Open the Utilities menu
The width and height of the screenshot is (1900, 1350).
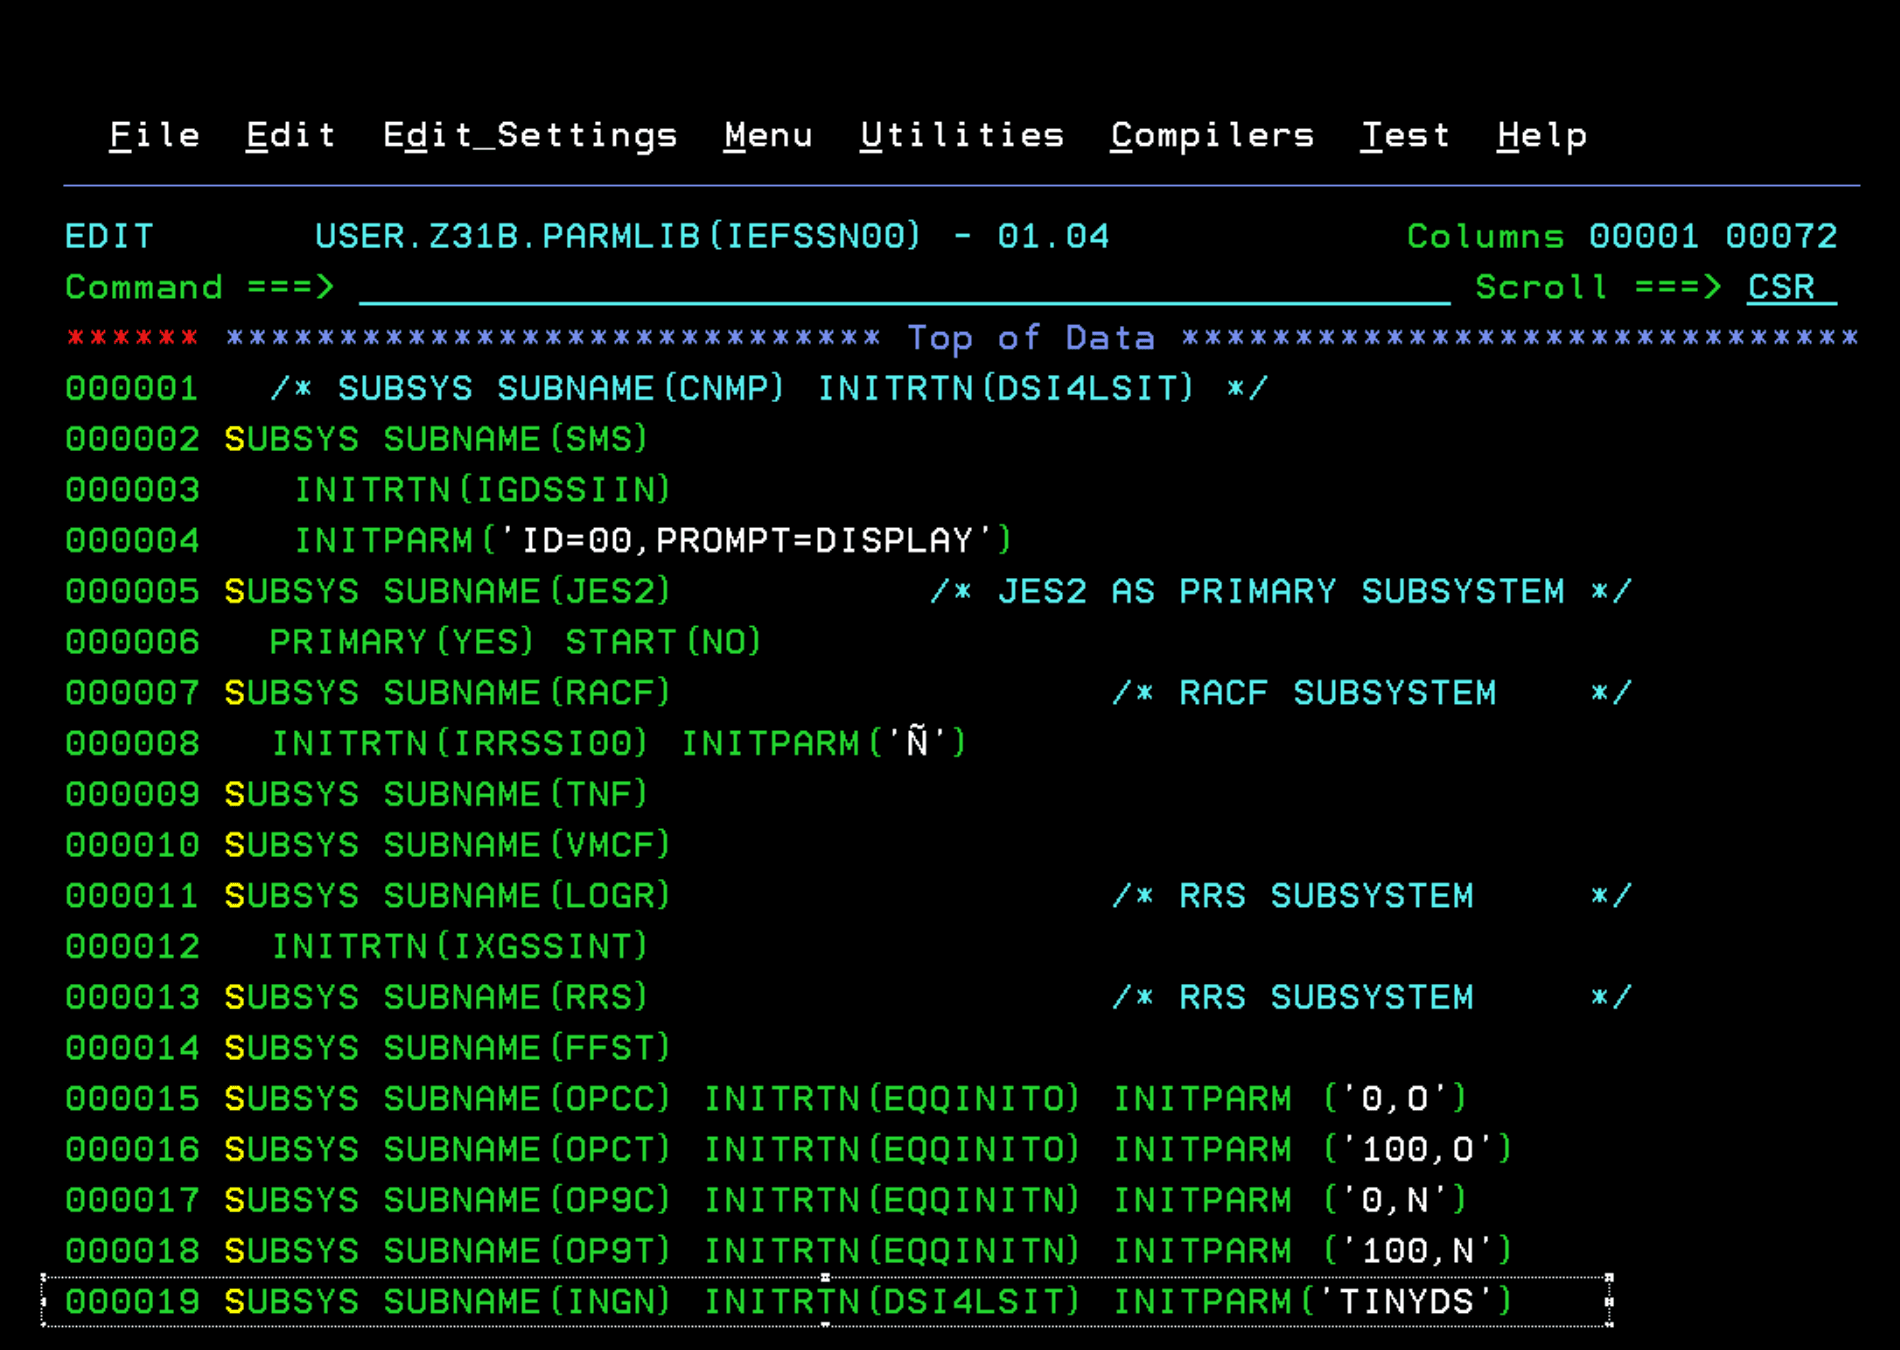pyautogui.click(x=962, y=135)
